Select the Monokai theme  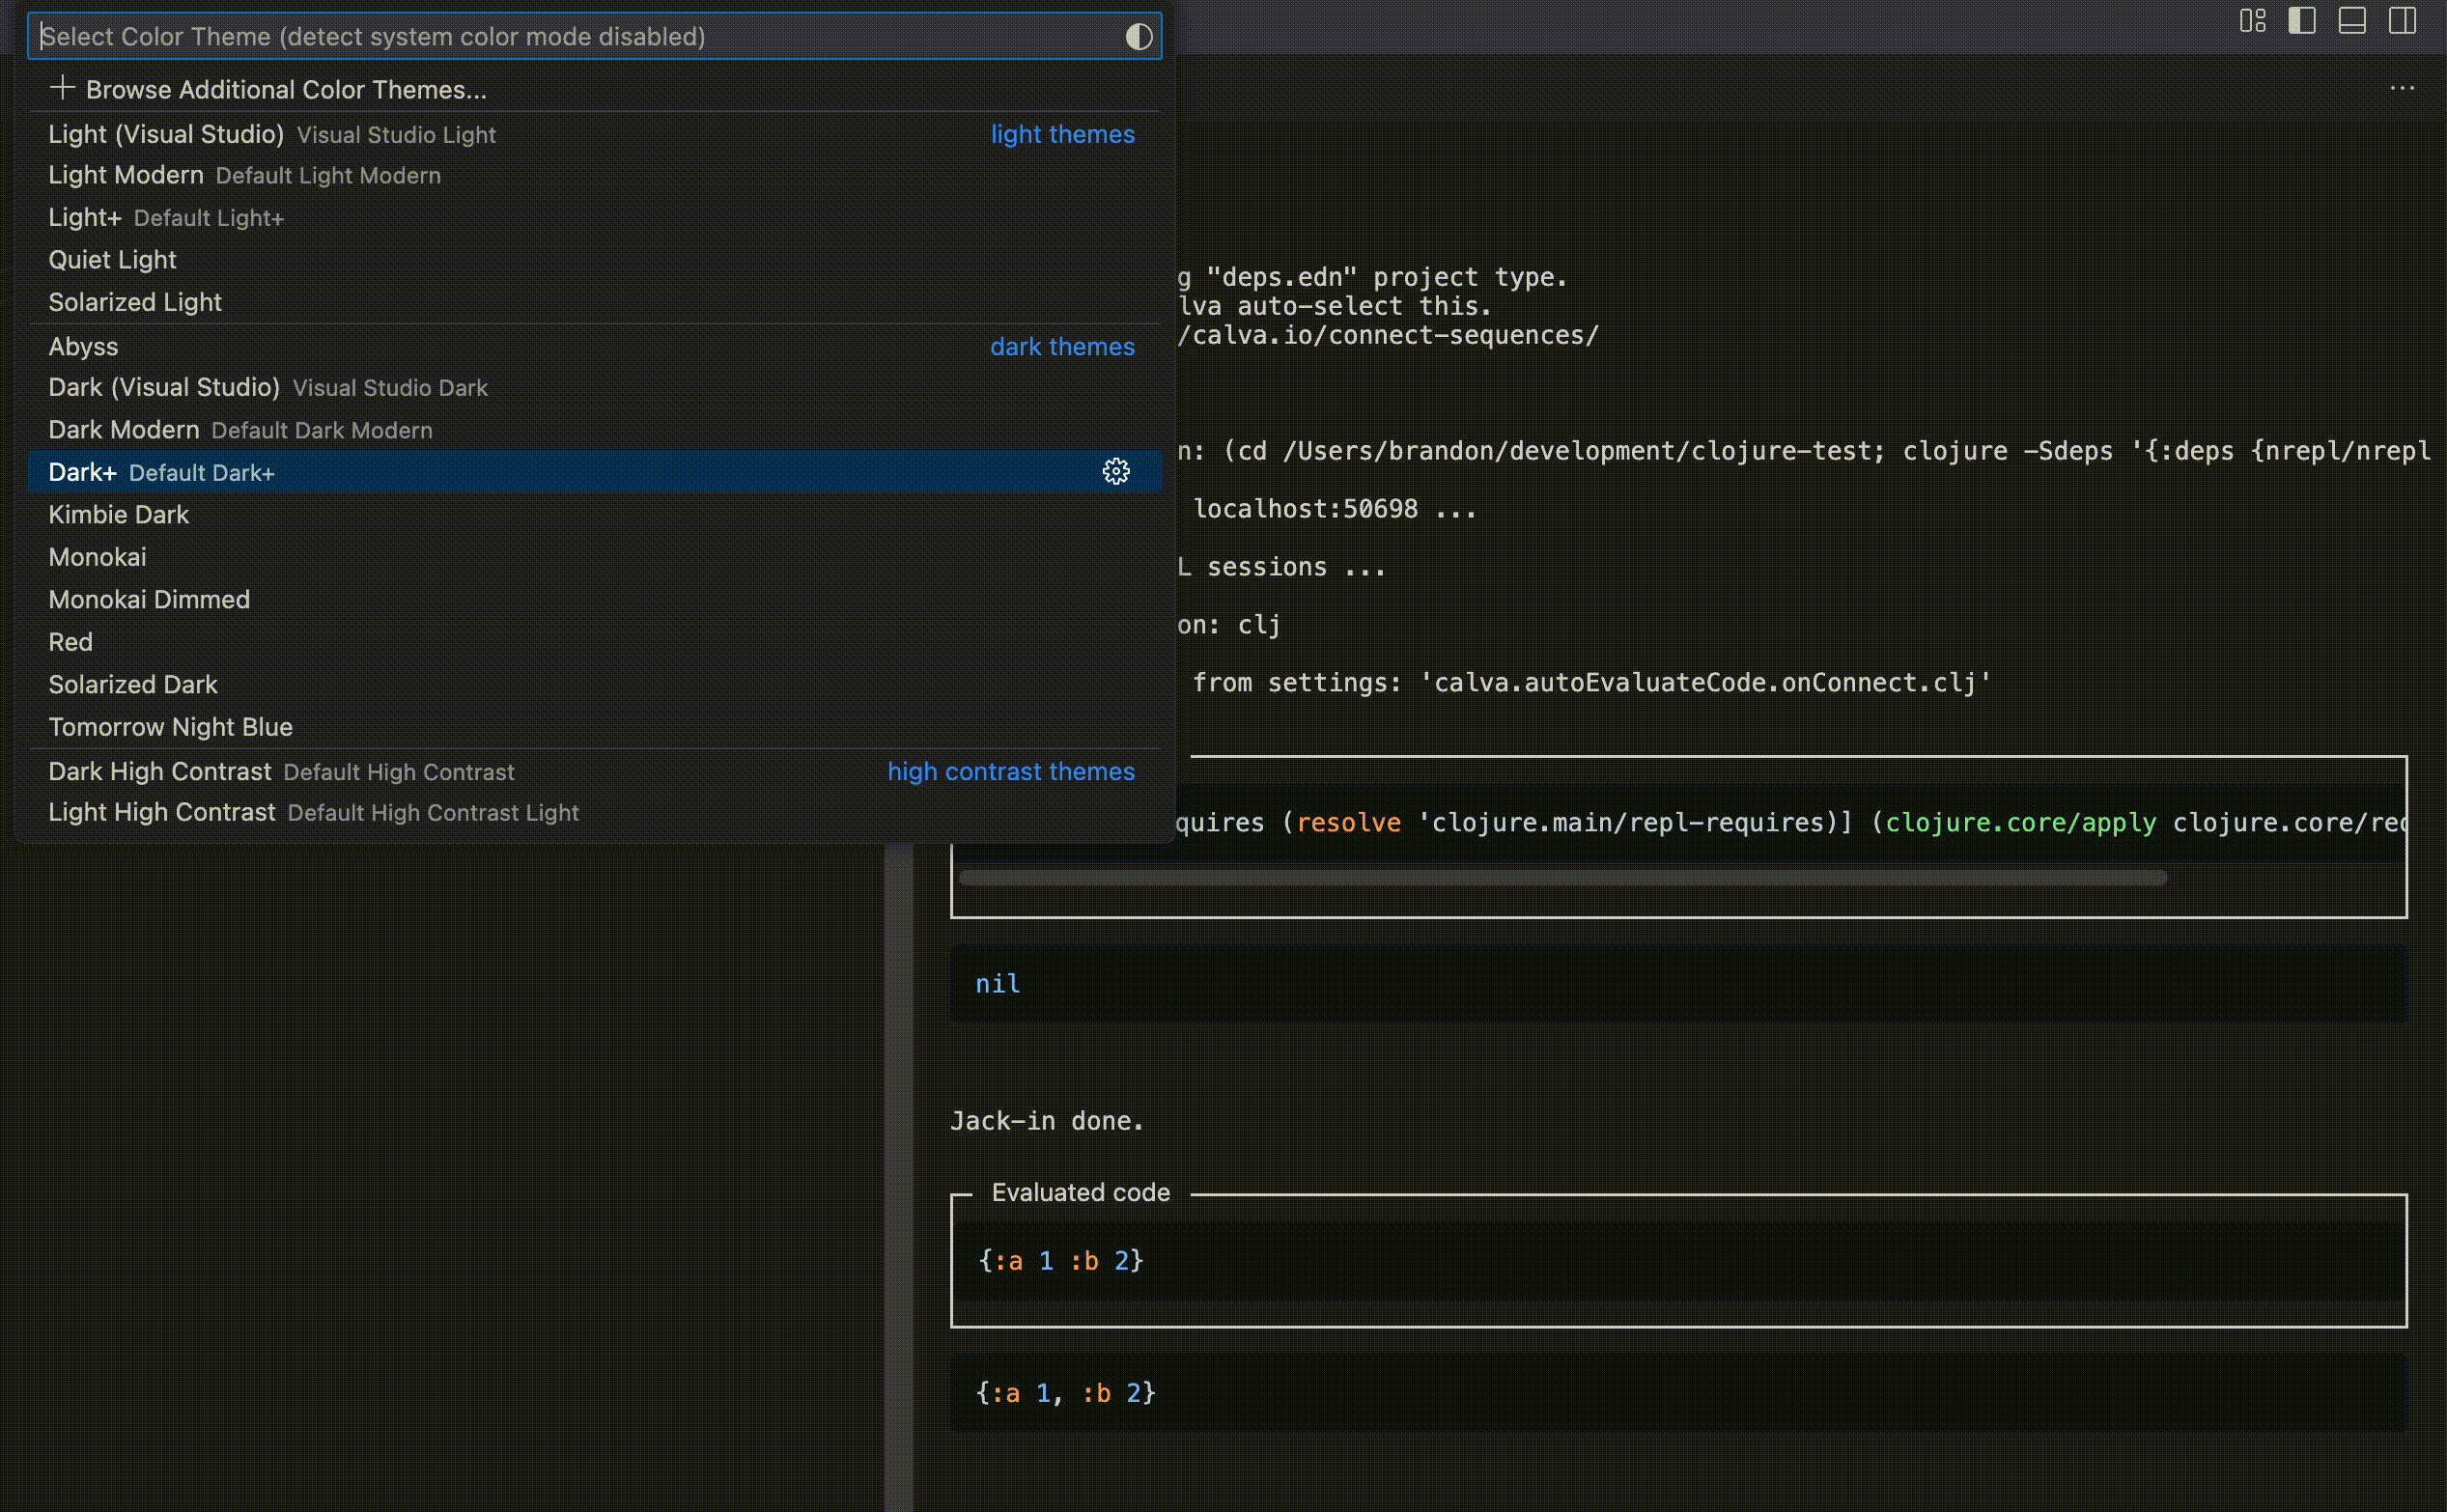click(x=97, y=557)
